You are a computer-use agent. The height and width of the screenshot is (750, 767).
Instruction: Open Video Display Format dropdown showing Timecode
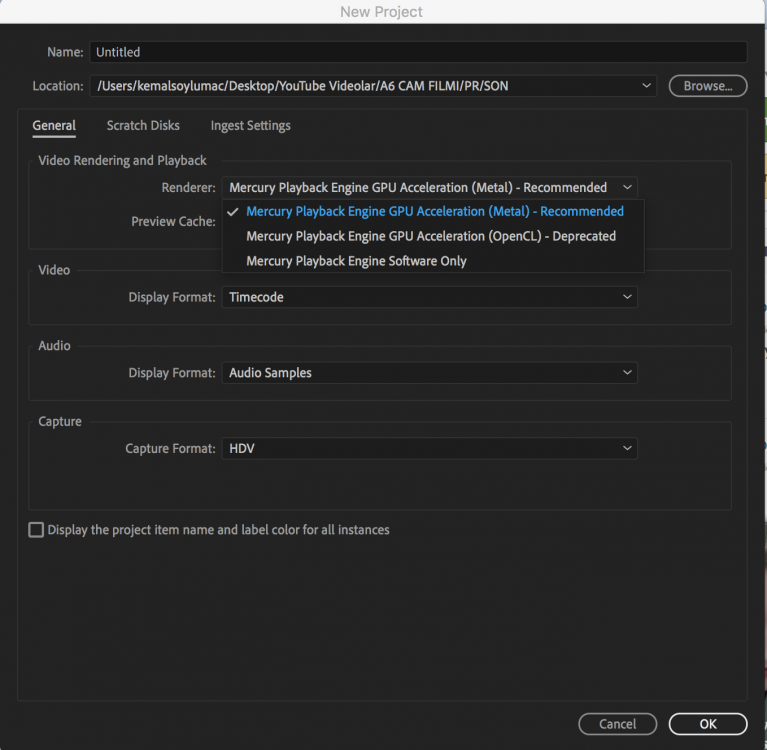[429, 297]
